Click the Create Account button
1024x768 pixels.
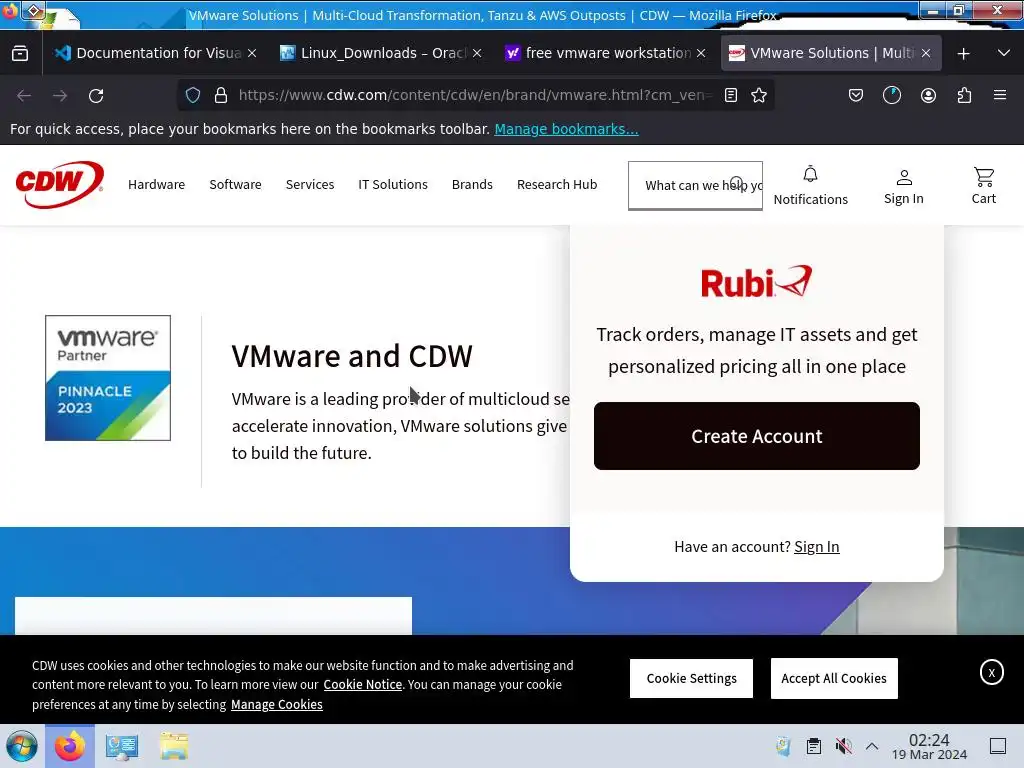pyautogui.click(x=756, y=436)
